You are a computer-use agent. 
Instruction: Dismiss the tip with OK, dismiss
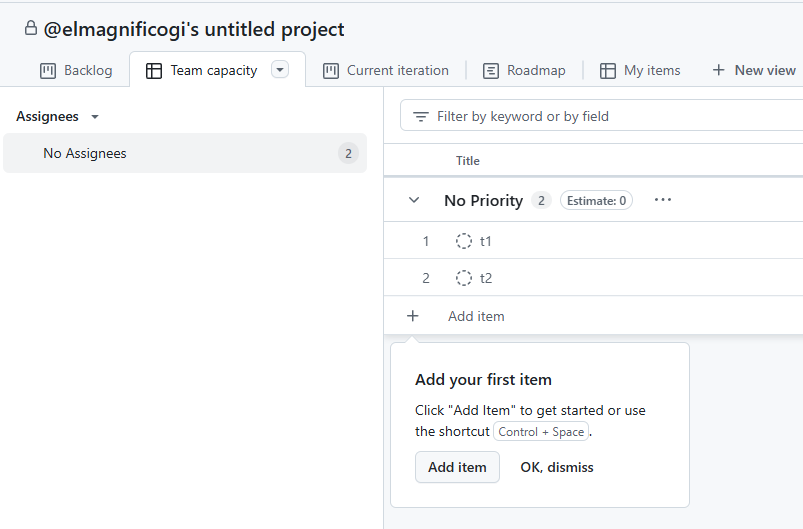(557, 467)
